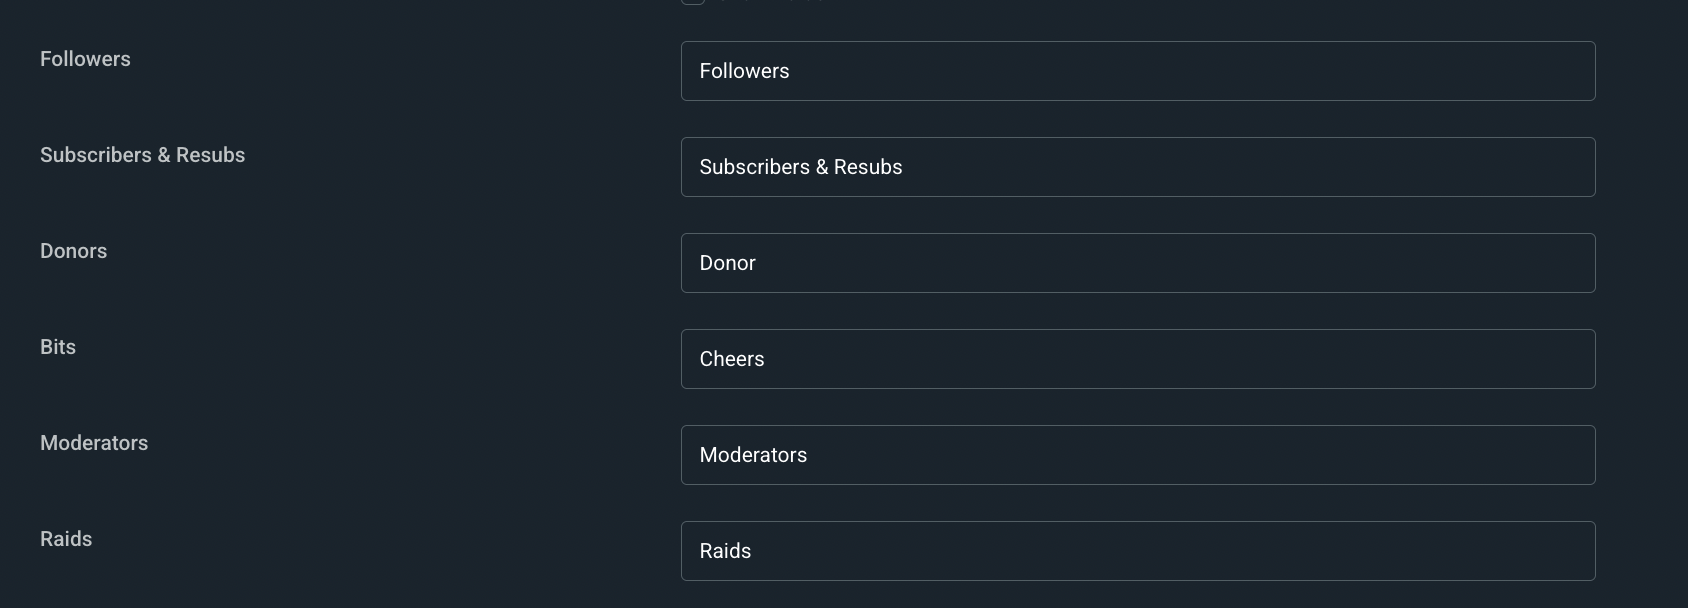Viewport: 1688px width, 608px height.
Task: Place cursor after the word Cheers
Action: point(765,359)
